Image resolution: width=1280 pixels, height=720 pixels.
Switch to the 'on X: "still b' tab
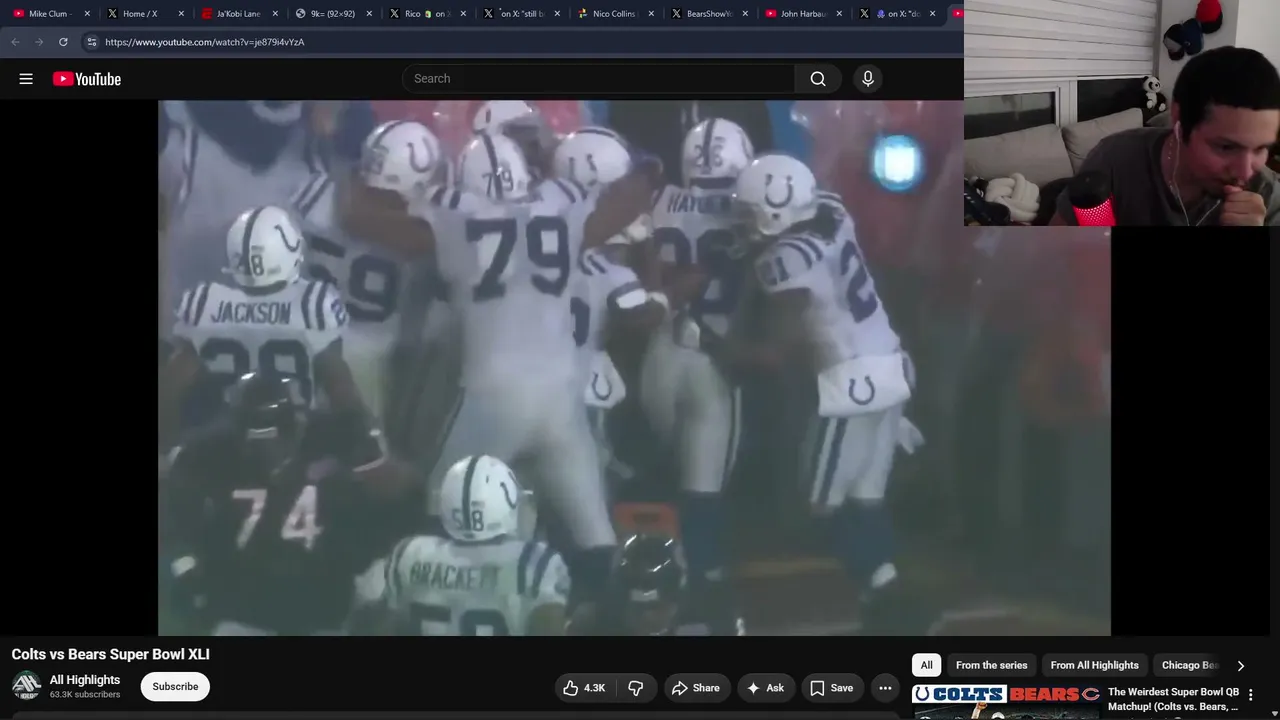pyautogui.click(x=521, y=14)
